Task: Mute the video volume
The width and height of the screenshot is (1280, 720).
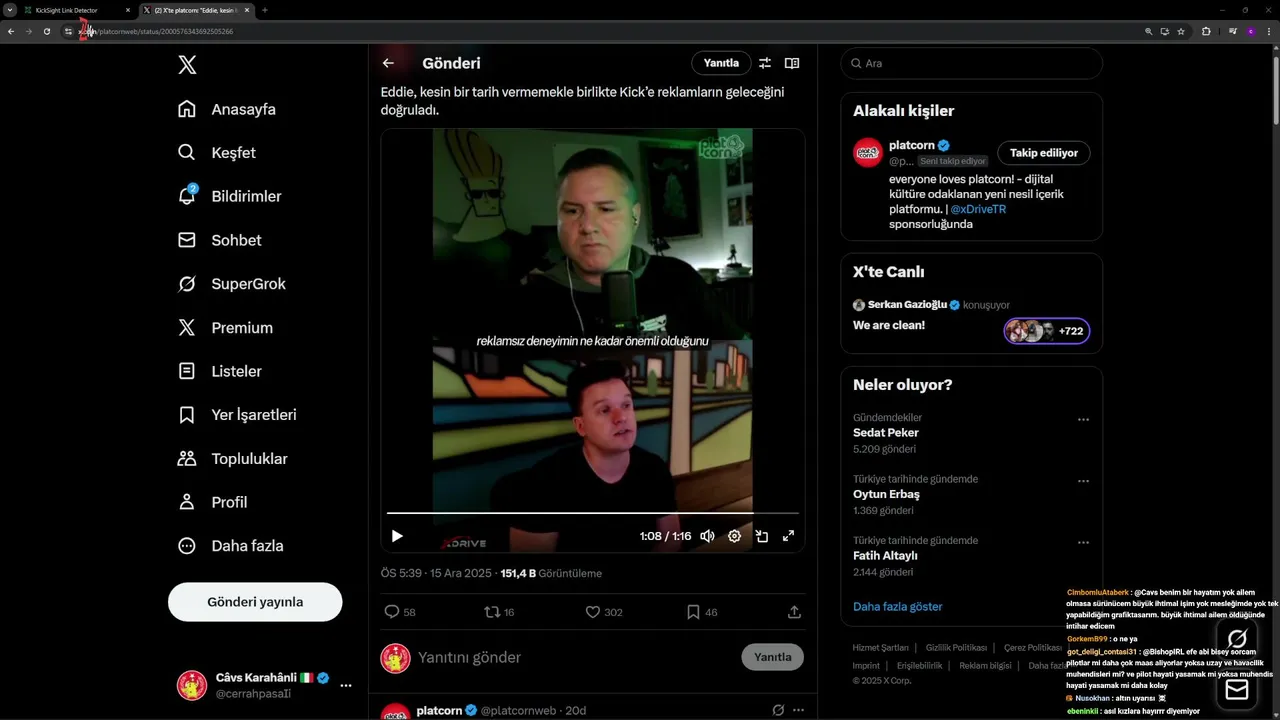Action: [707, 536]
